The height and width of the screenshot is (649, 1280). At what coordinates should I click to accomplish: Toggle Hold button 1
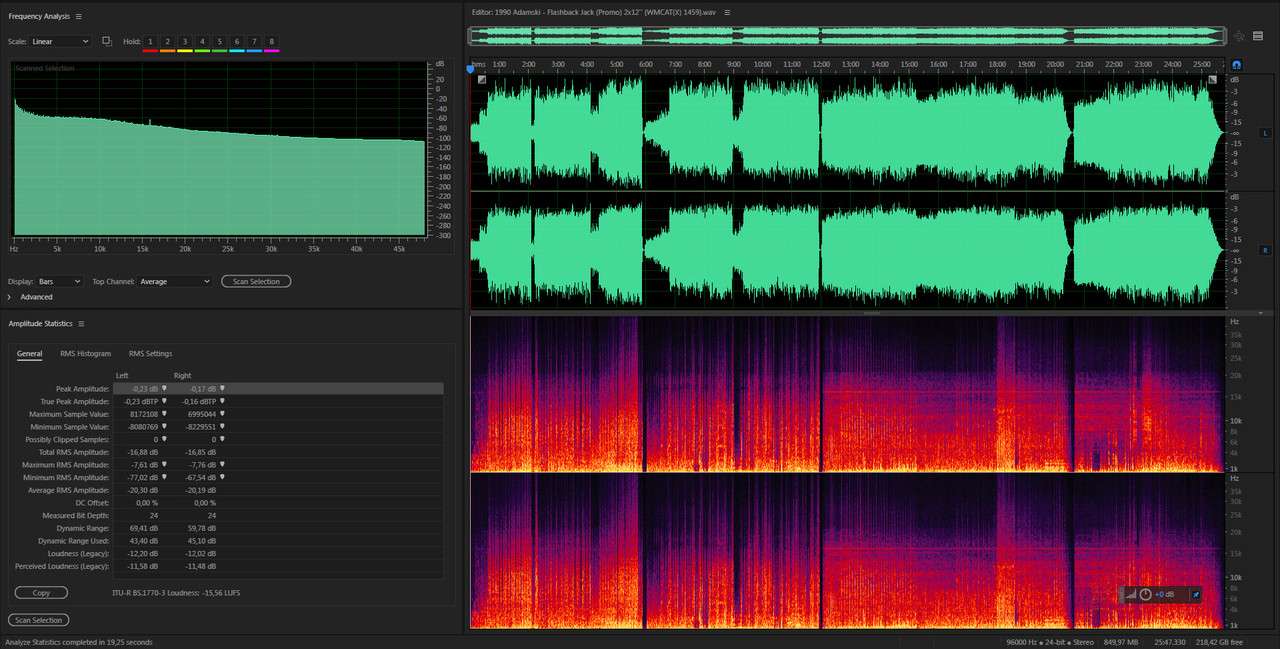click(x=150, y=41)
